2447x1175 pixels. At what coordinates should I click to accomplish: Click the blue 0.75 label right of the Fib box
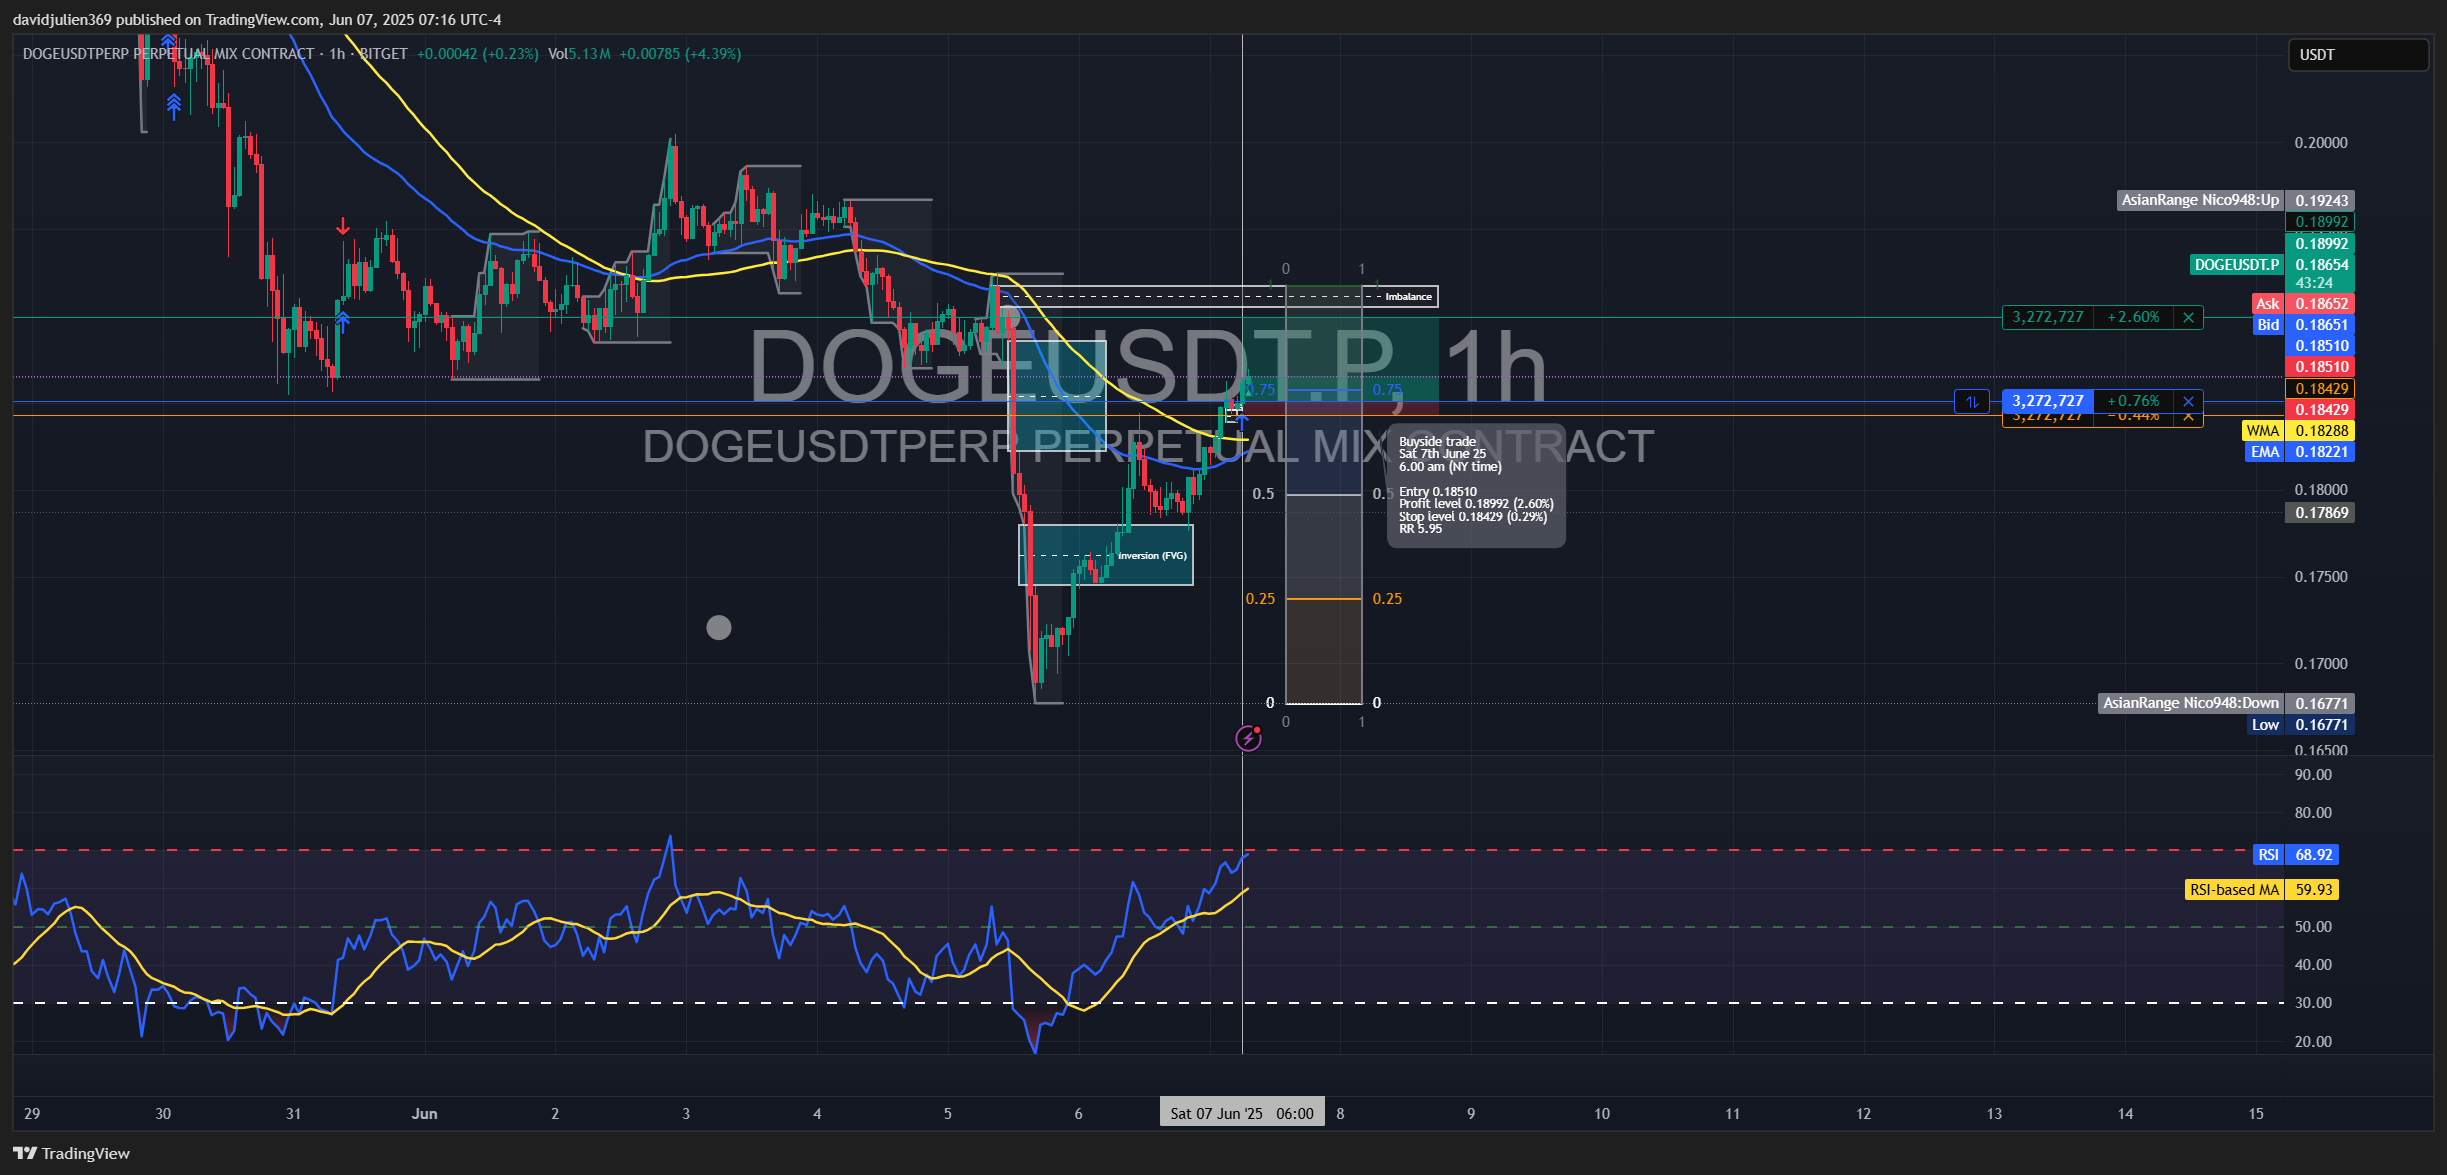pos(1387,390)
